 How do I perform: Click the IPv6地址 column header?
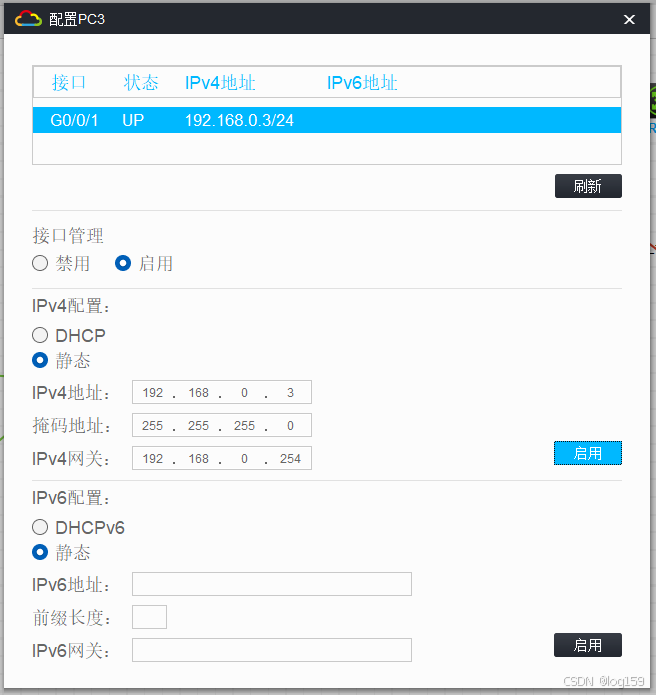coord(362,83)
